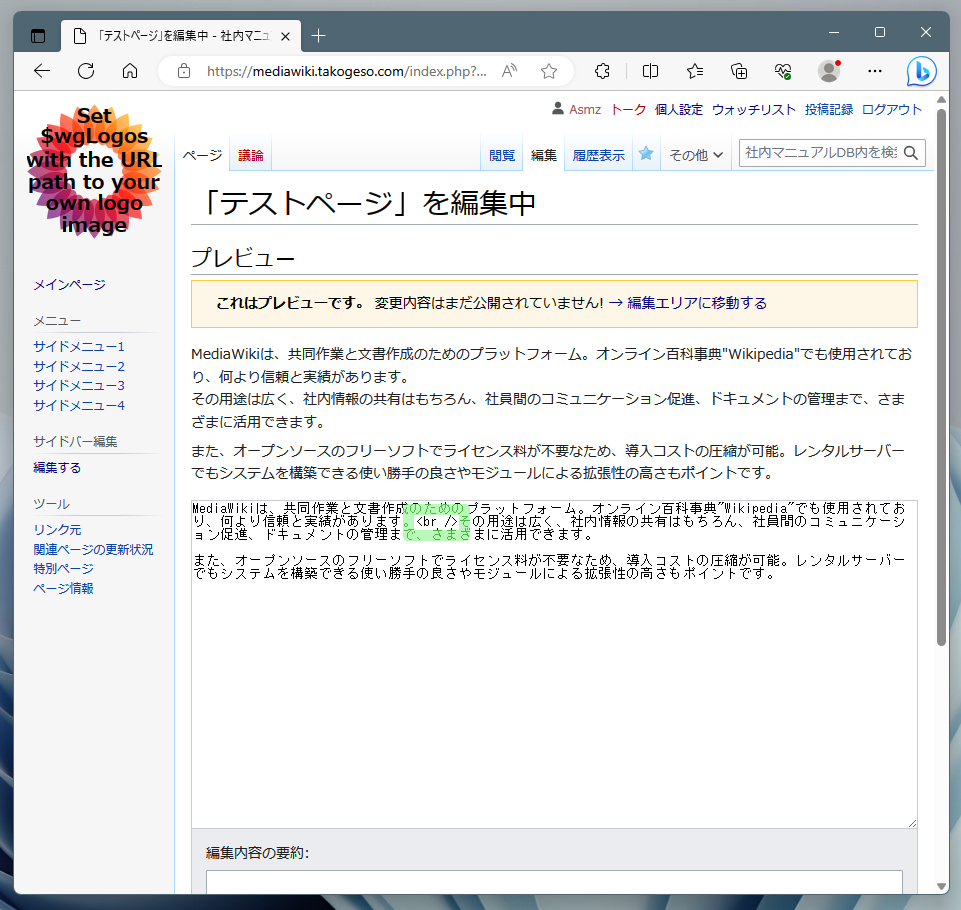Viewport: 961px width, 910px height.
Task: Open the 履歴表示 tab
Action: point(598,155)
